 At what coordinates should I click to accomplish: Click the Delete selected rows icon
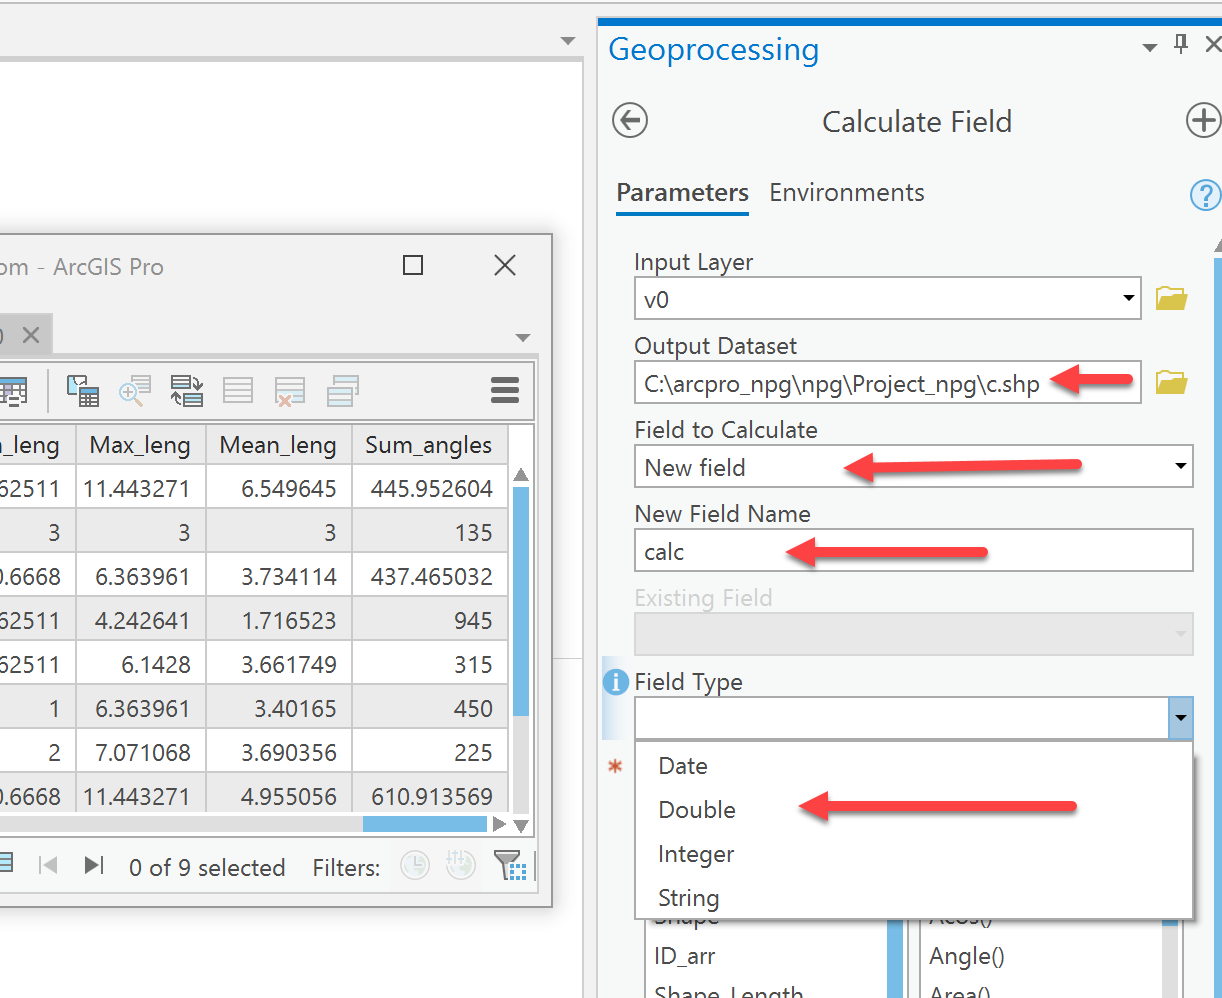(291, 390)
